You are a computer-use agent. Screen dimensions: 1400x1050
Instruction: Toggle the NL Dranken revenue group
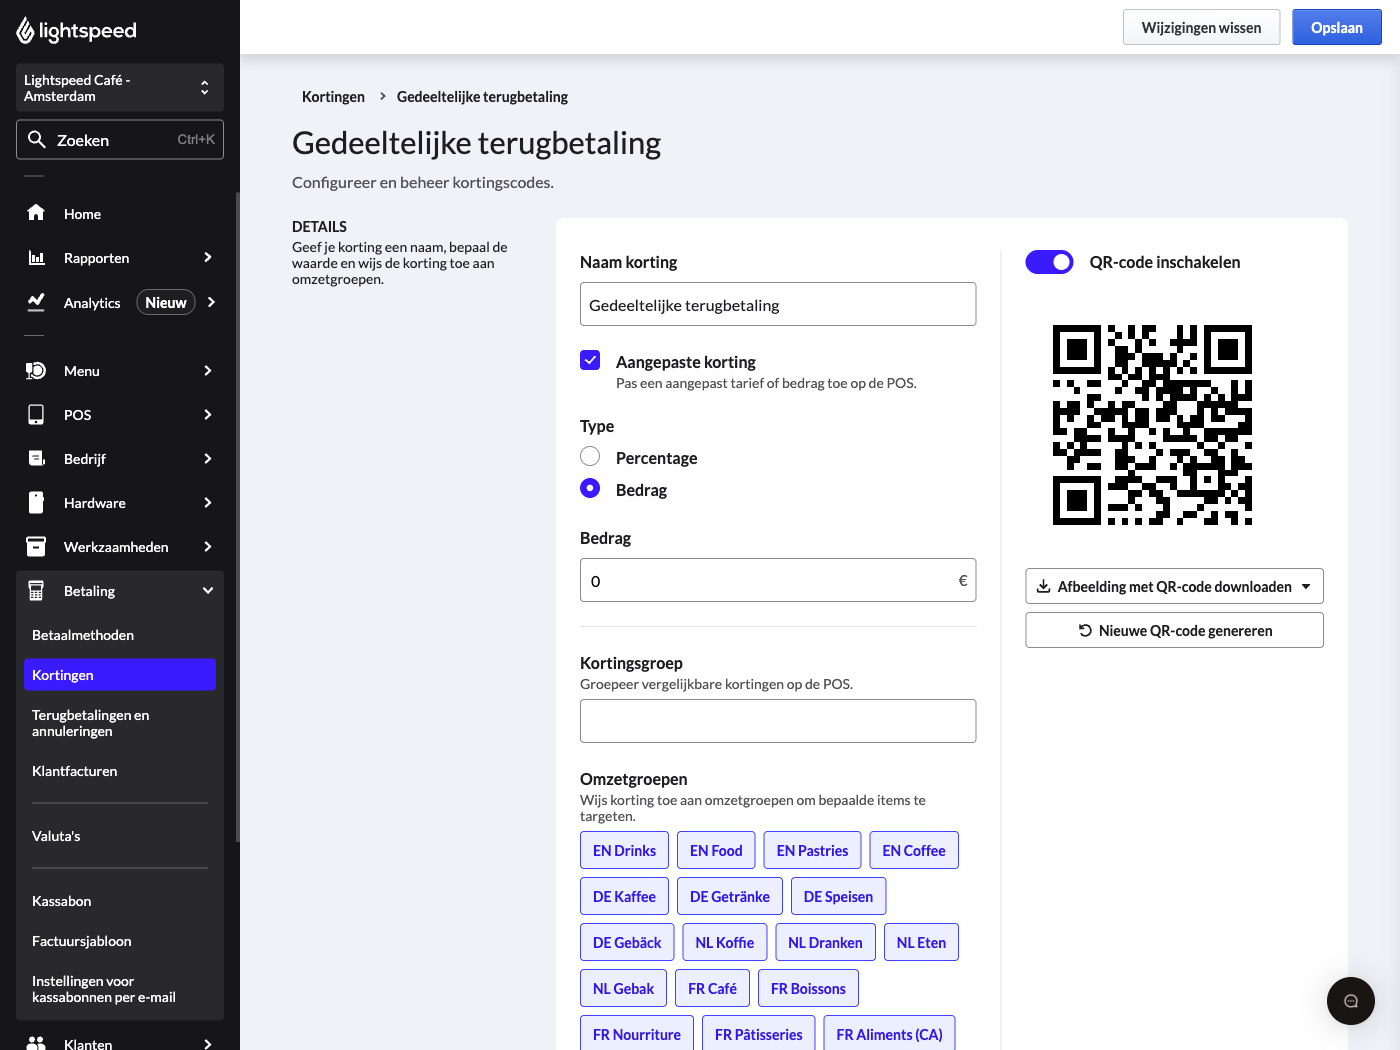point(825,942)
